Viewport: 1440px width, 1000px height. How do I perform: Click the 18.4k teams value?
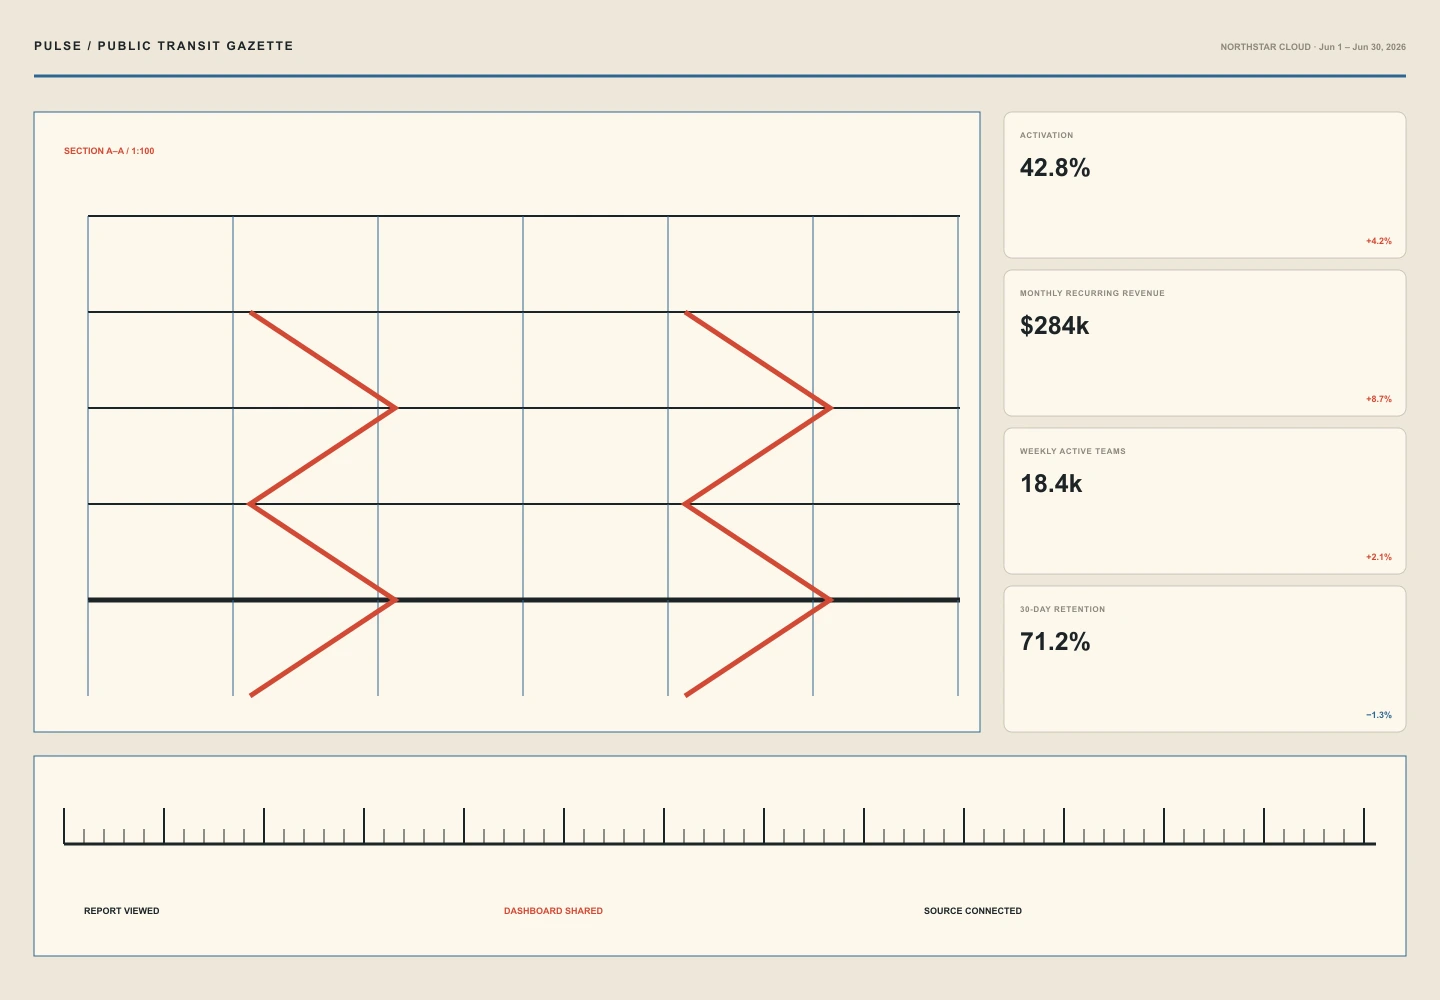point(1051,483)
